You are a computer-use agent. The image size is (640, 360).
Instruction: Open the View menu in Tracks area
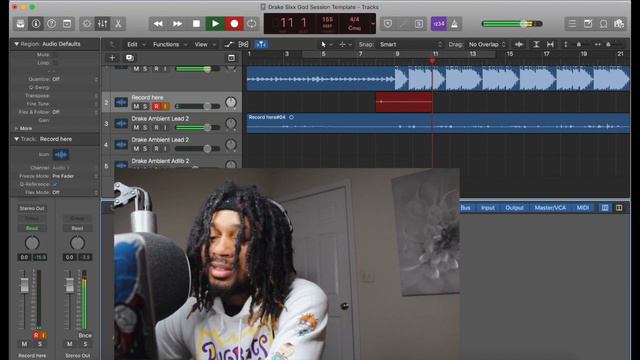(x=204, y=44)
